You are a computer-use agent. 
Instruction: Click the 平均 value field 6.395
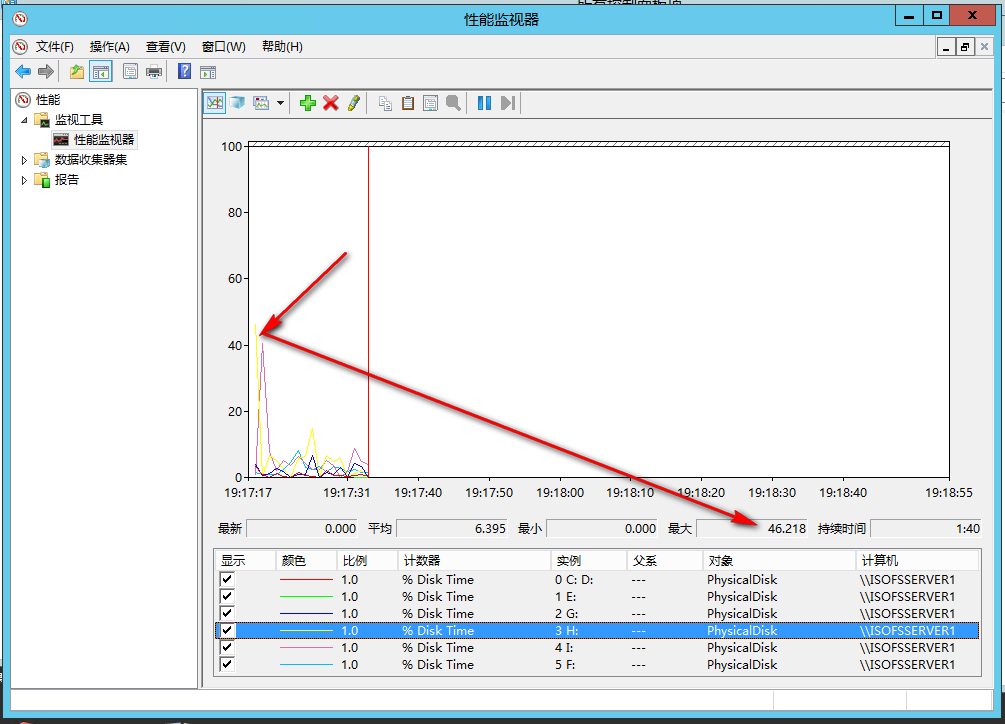click(452, 529)
